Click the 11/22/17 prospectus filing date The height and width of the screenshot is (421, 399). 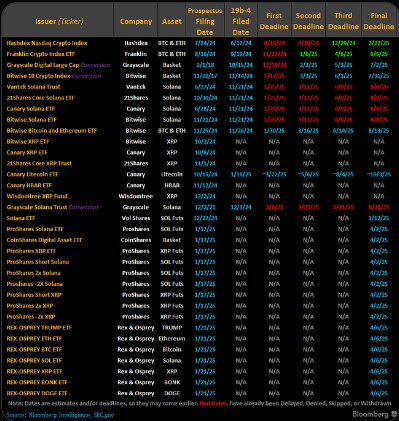click(x=205, y=76)
